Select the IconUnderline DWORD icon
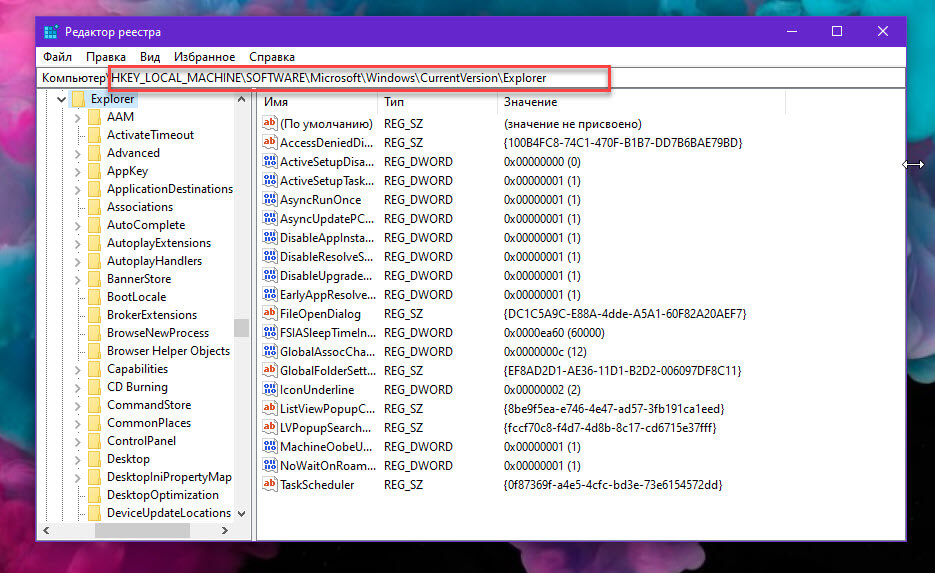Viewport: 935px width, 573px height. [x=270, y=389]
